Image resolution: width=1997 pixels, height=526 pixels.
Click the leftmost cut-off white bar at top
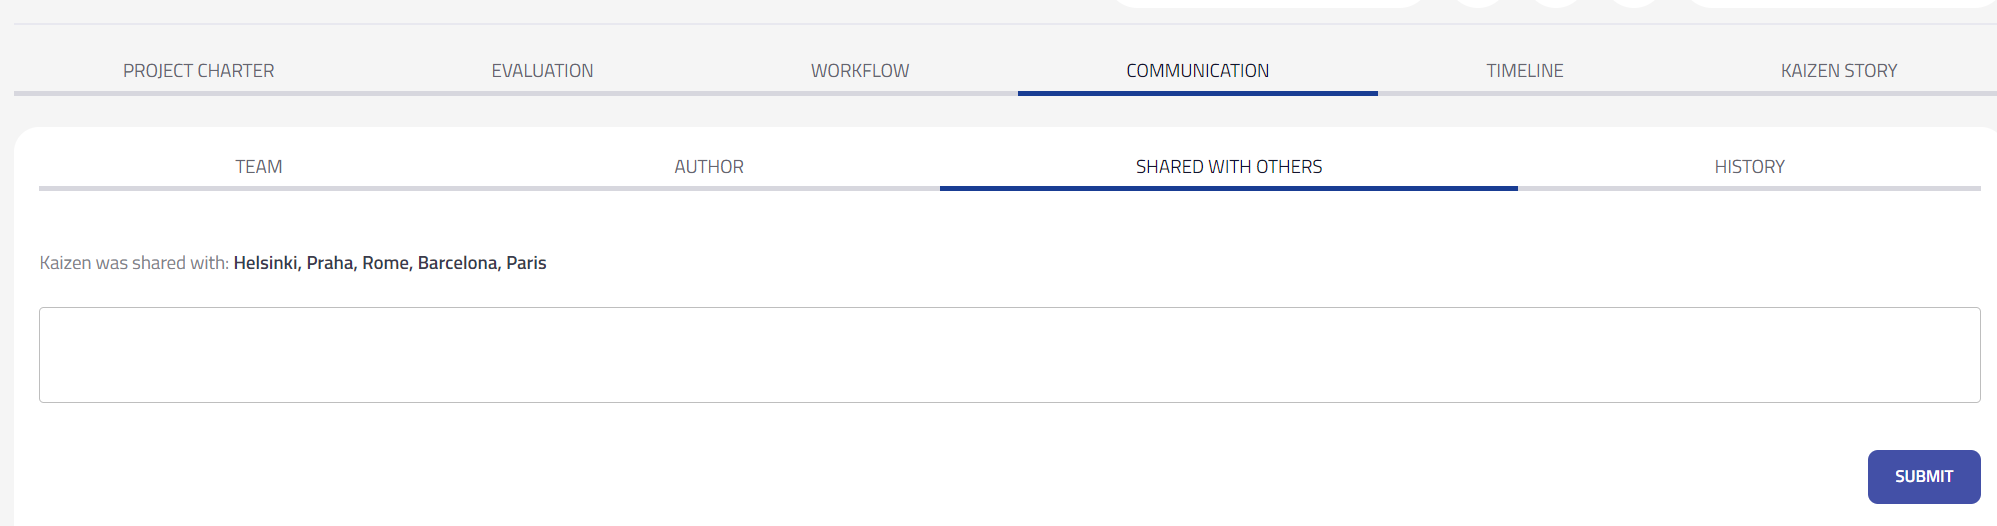[1268, 3]
